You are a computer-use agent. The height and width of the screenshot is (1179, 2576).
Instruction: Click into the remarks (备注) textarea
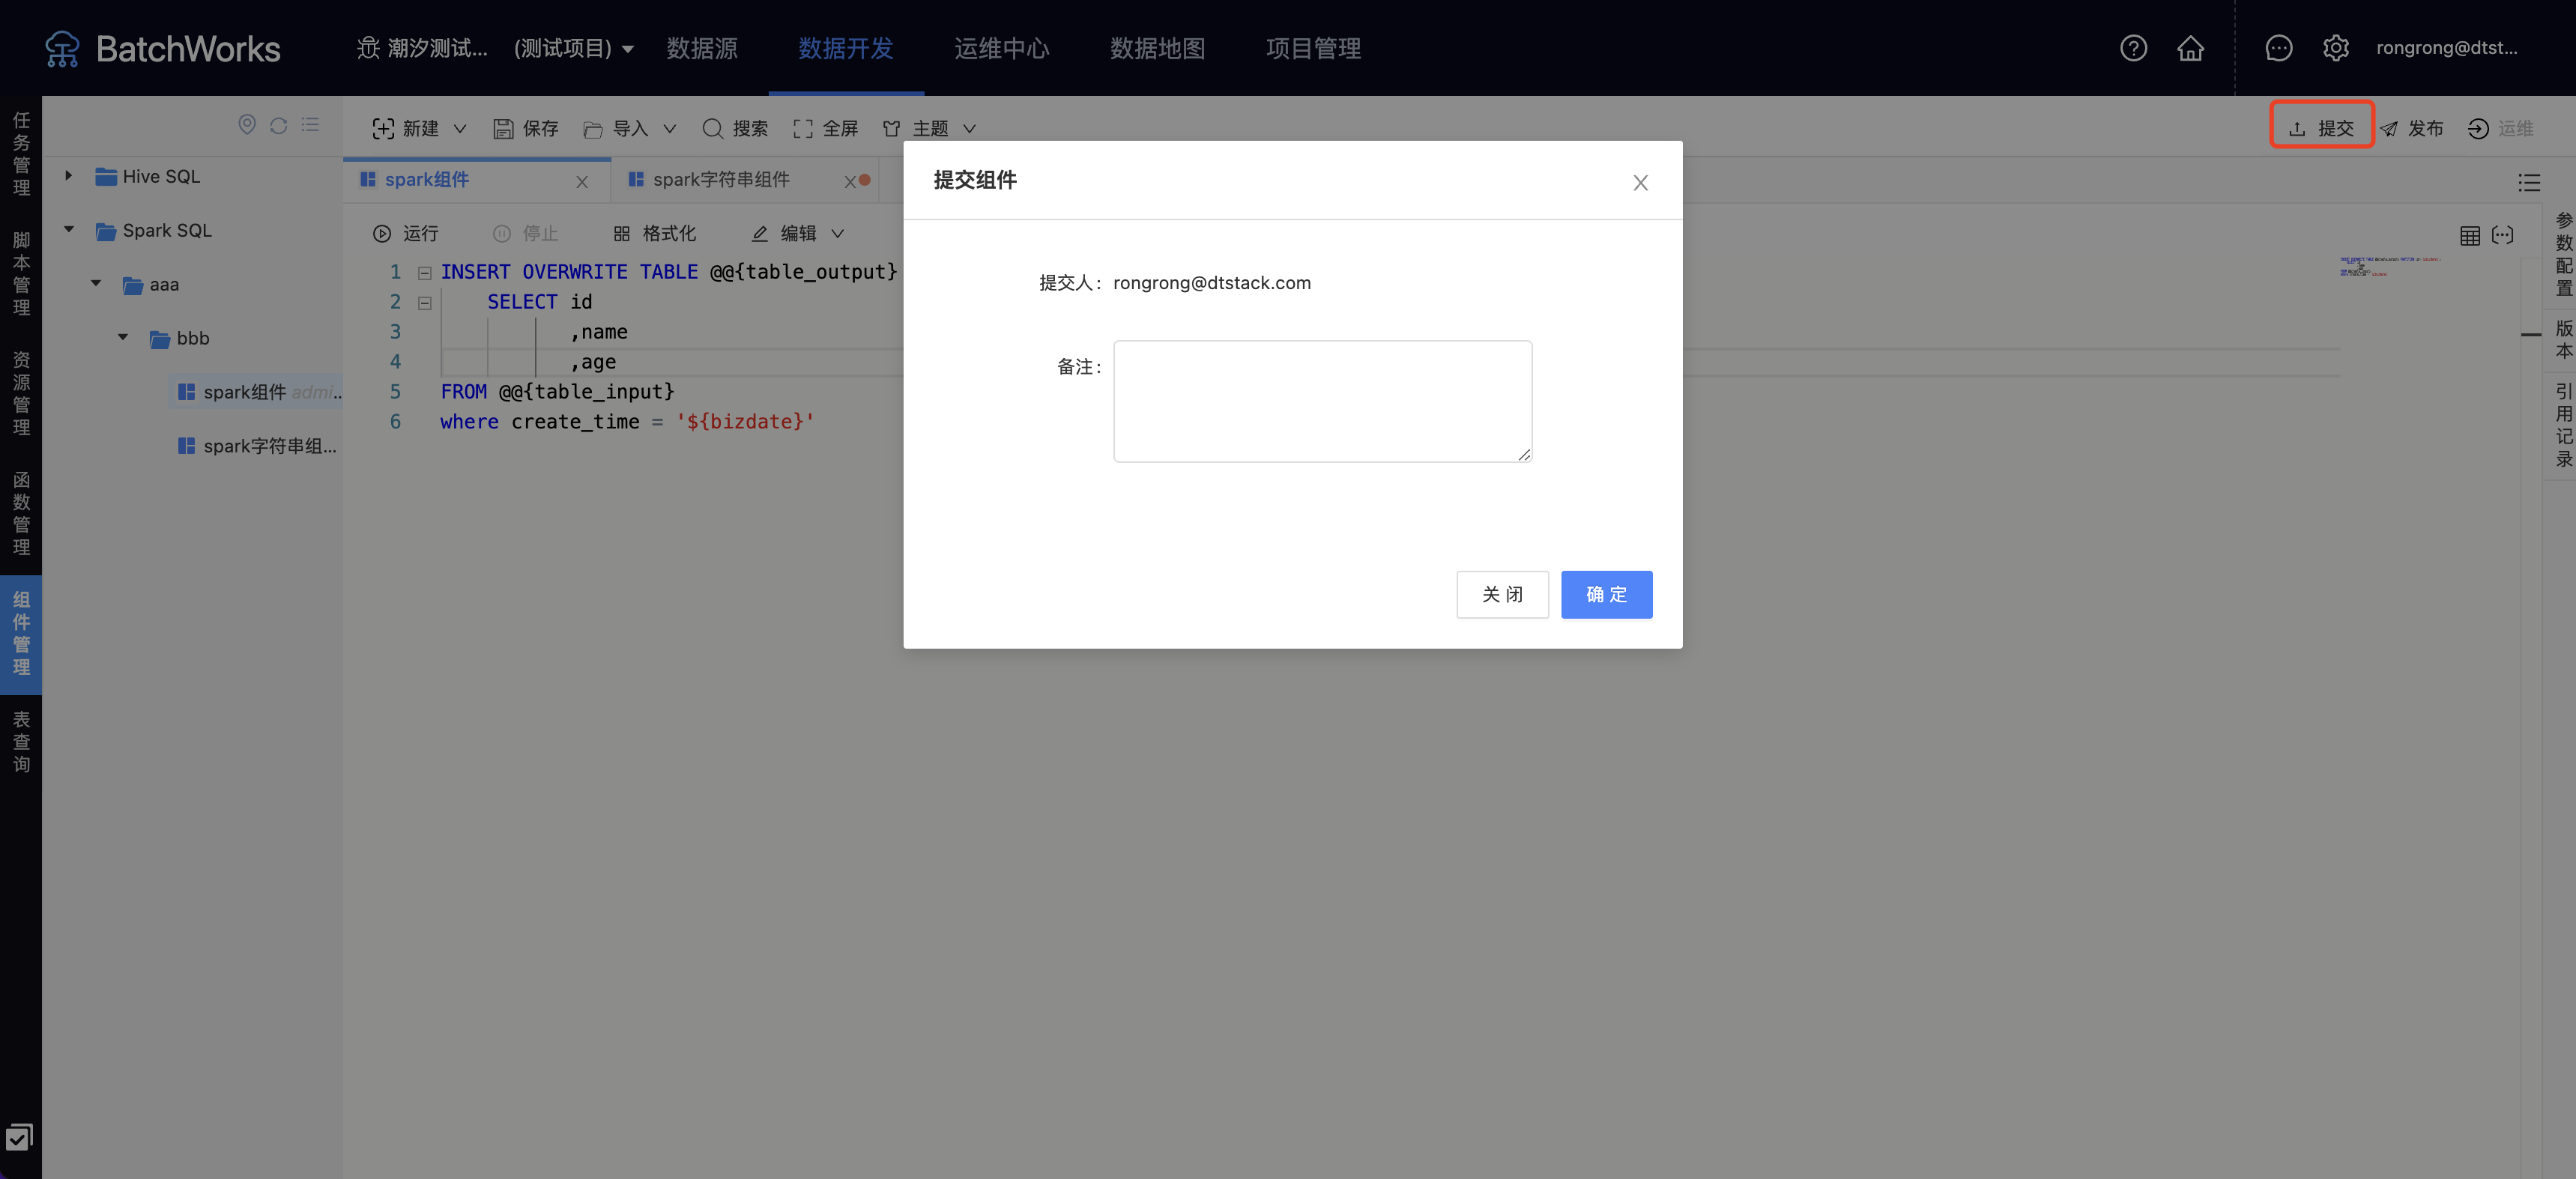1322,401
